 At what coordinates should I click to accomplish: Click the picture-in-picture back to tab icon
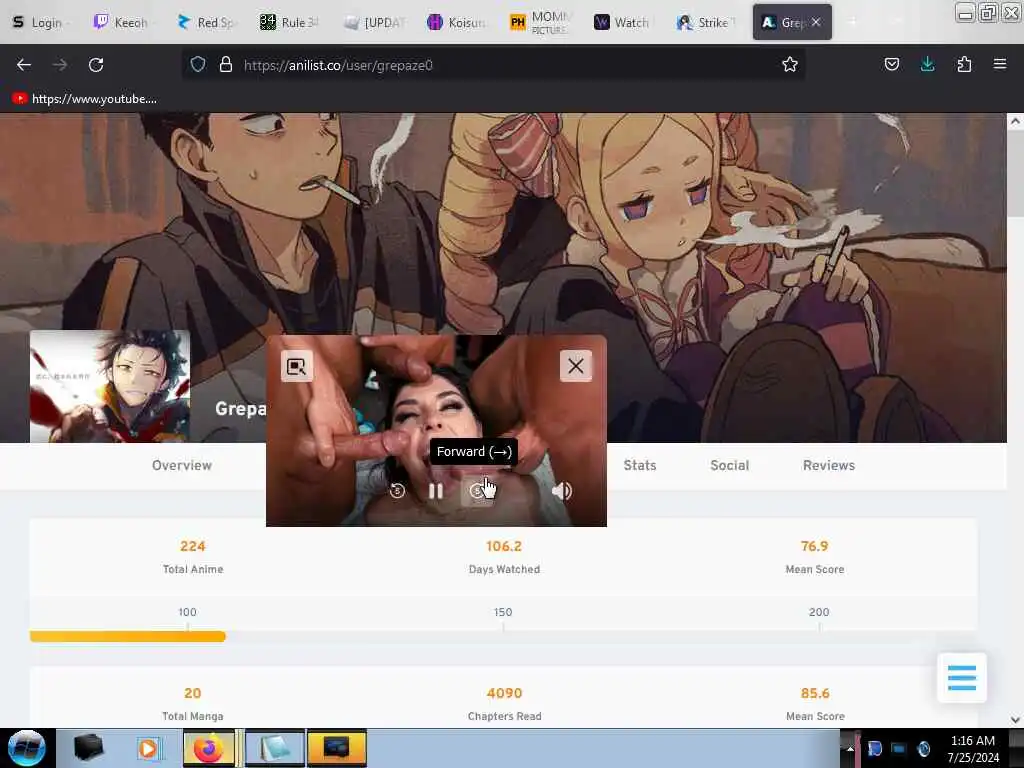(x=296, y=366)
